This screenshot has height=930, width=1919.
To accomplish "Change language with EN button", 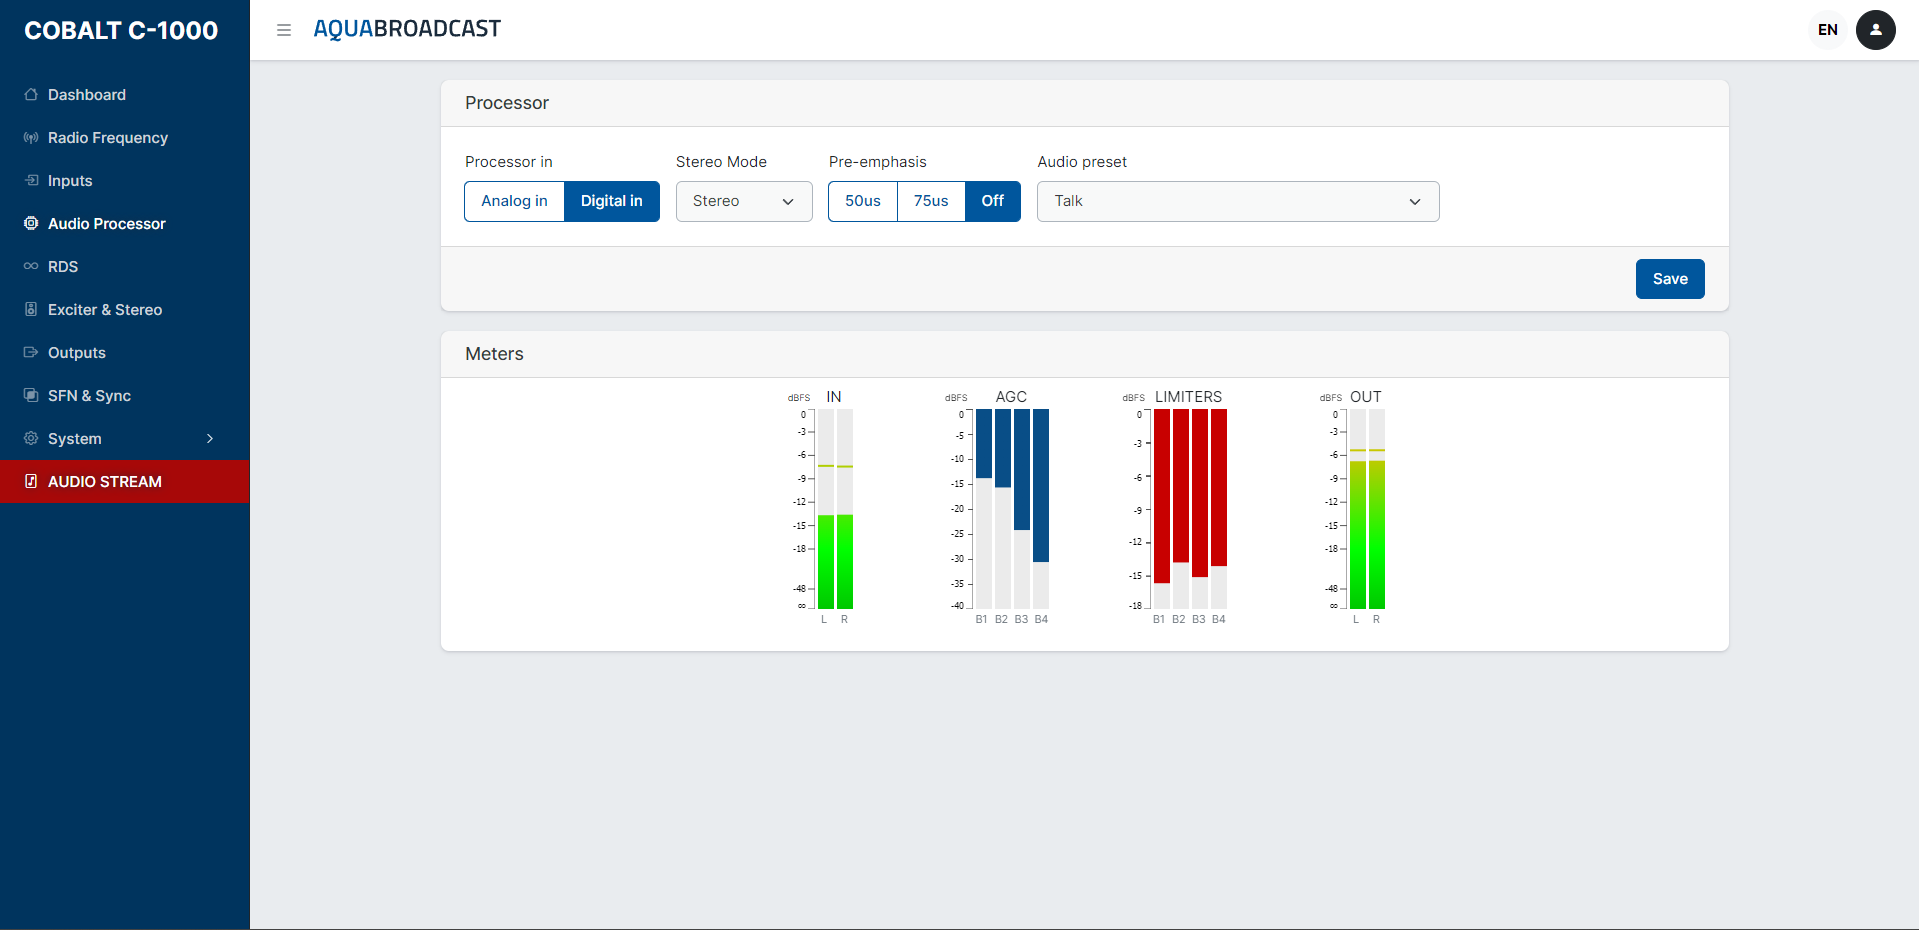I will [1827, 30].
